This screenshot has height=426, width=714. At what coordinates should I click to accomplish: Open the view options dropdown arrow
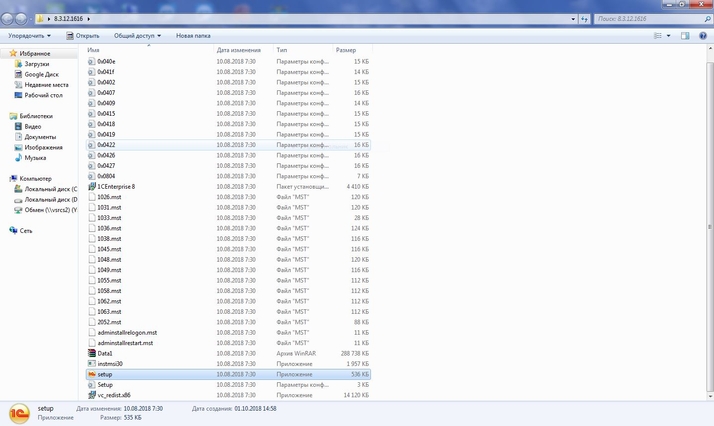tap(669, 35)
